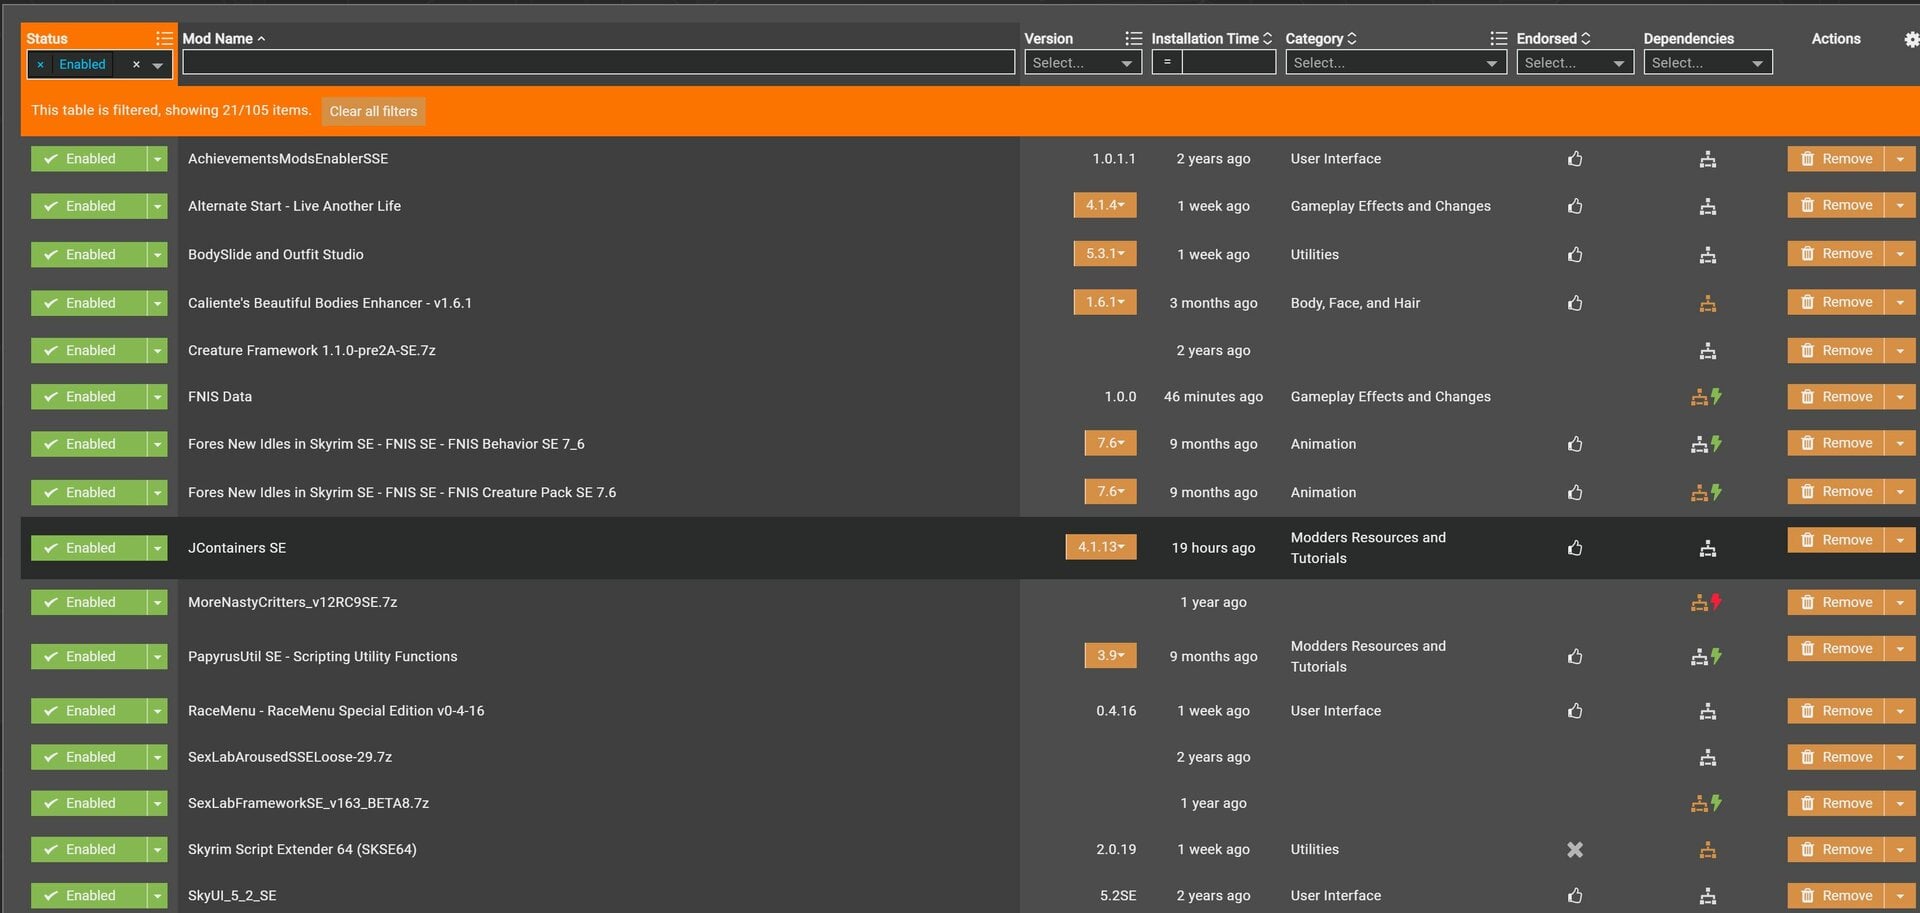This screenshot has width=1920, height=913.
Task: Endorse FNIS Behavior SE 7_6 mod
Action: click(x=1575, y=444)
